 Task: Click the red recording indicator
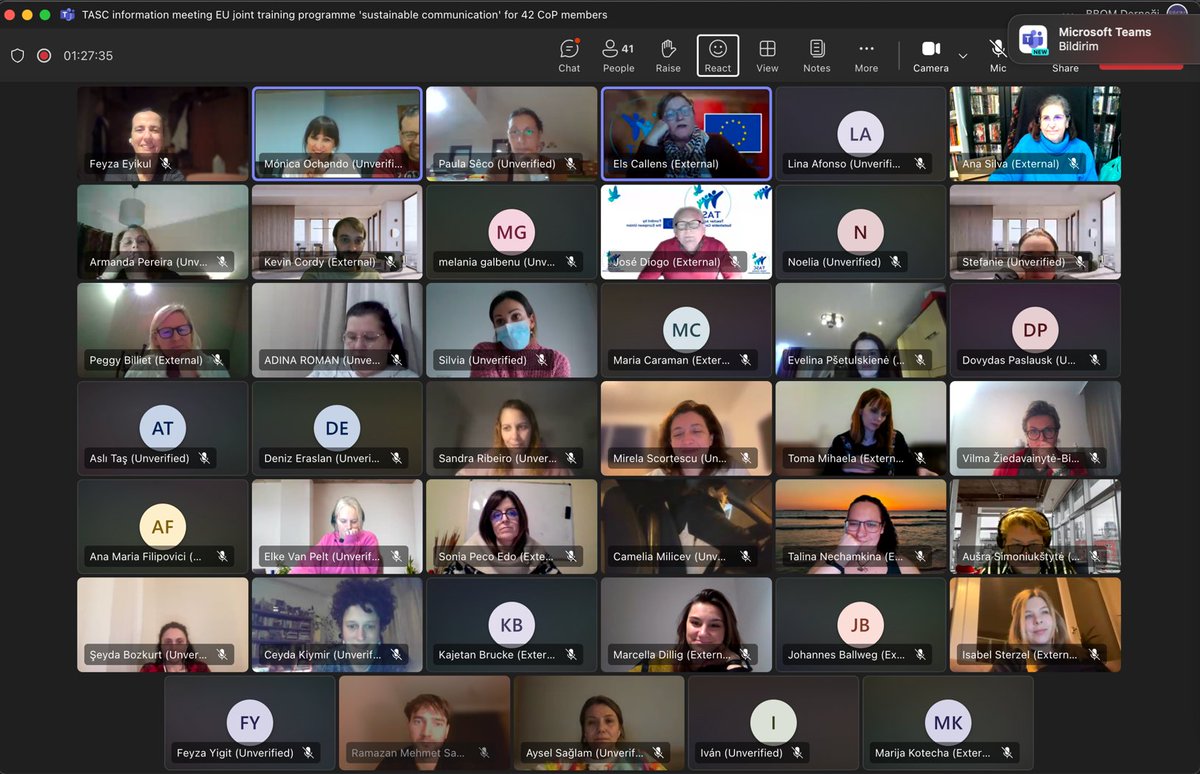[x=44, y=56]
